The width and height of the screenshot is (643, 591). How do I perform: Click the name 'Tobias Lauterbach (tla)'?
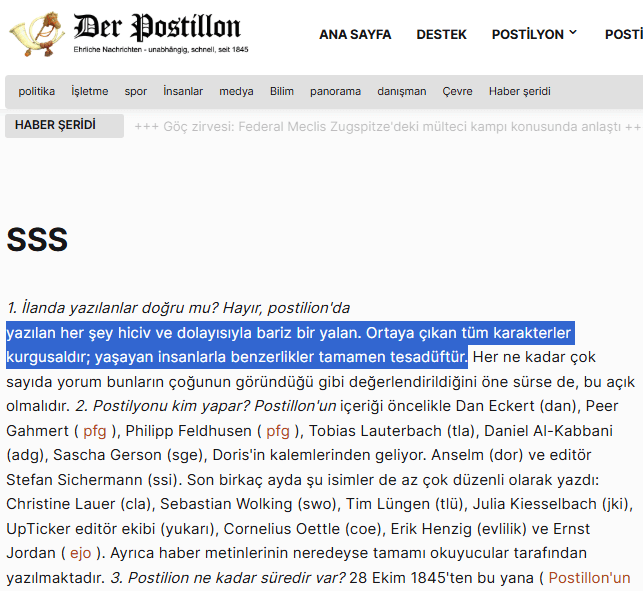point(392,431)
